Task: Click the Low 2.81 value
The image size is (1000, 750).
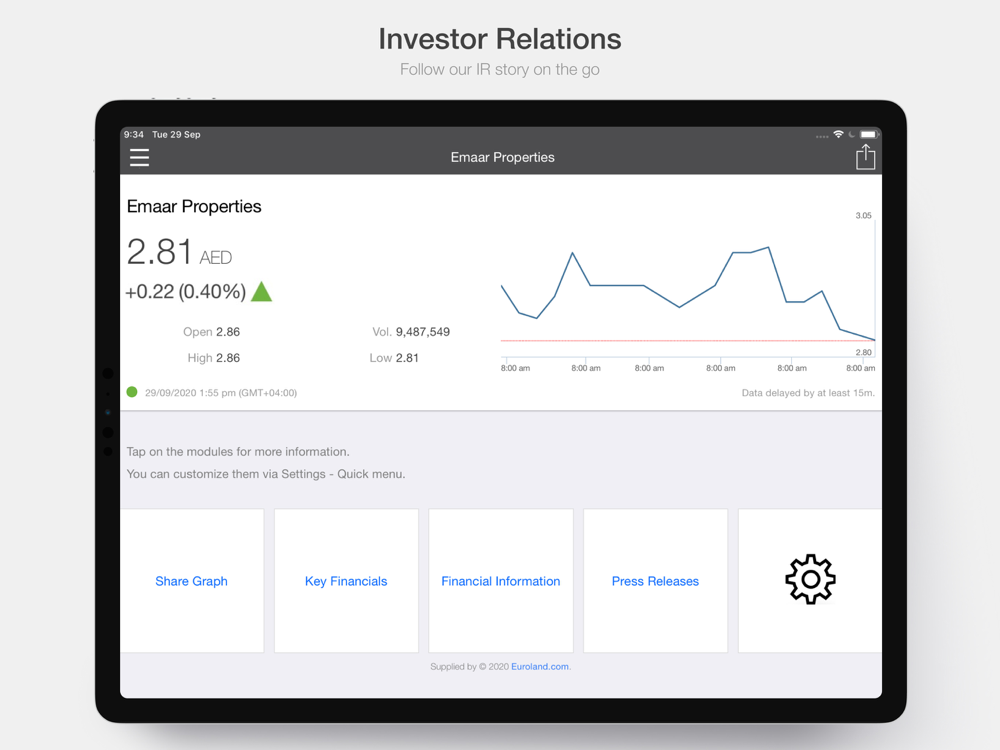Action: click(x=394, y=358)
